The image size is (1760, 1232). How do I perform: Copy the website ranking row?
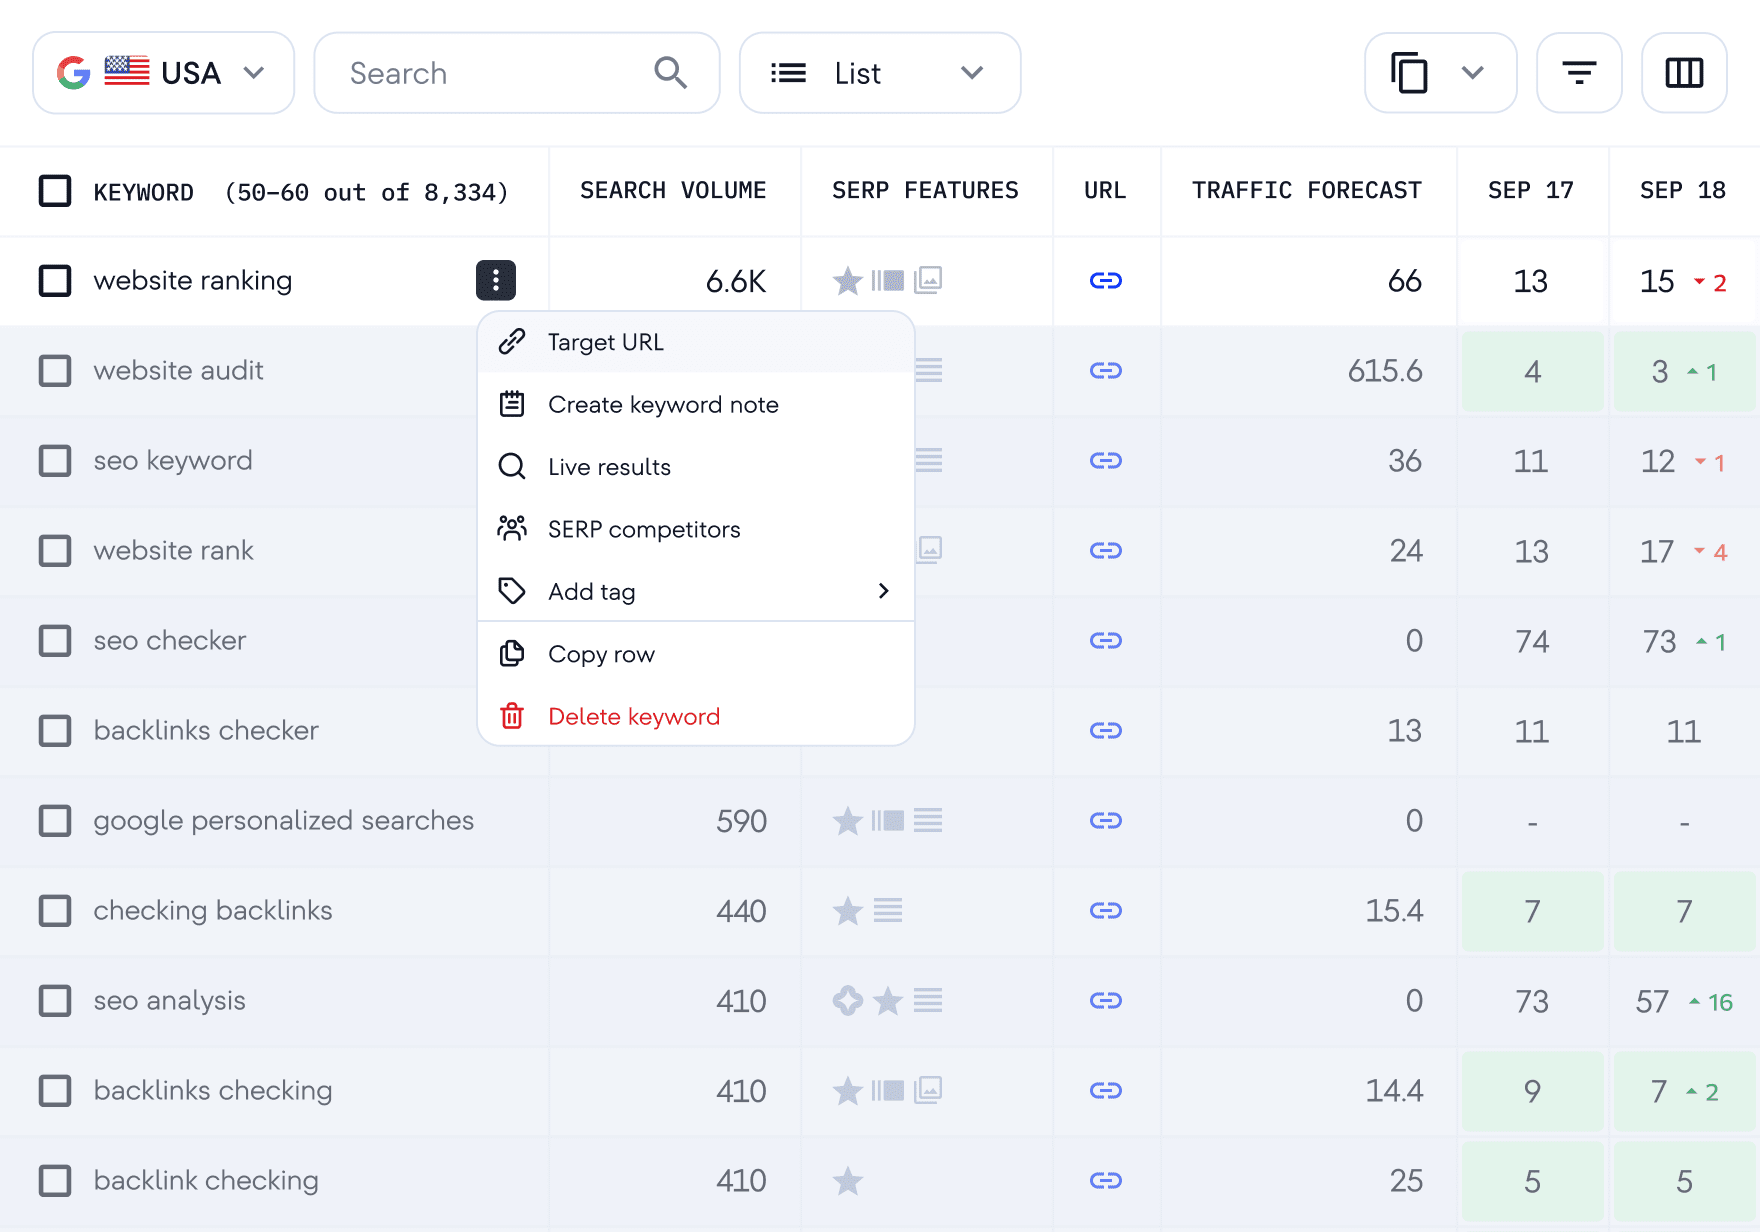600,653
